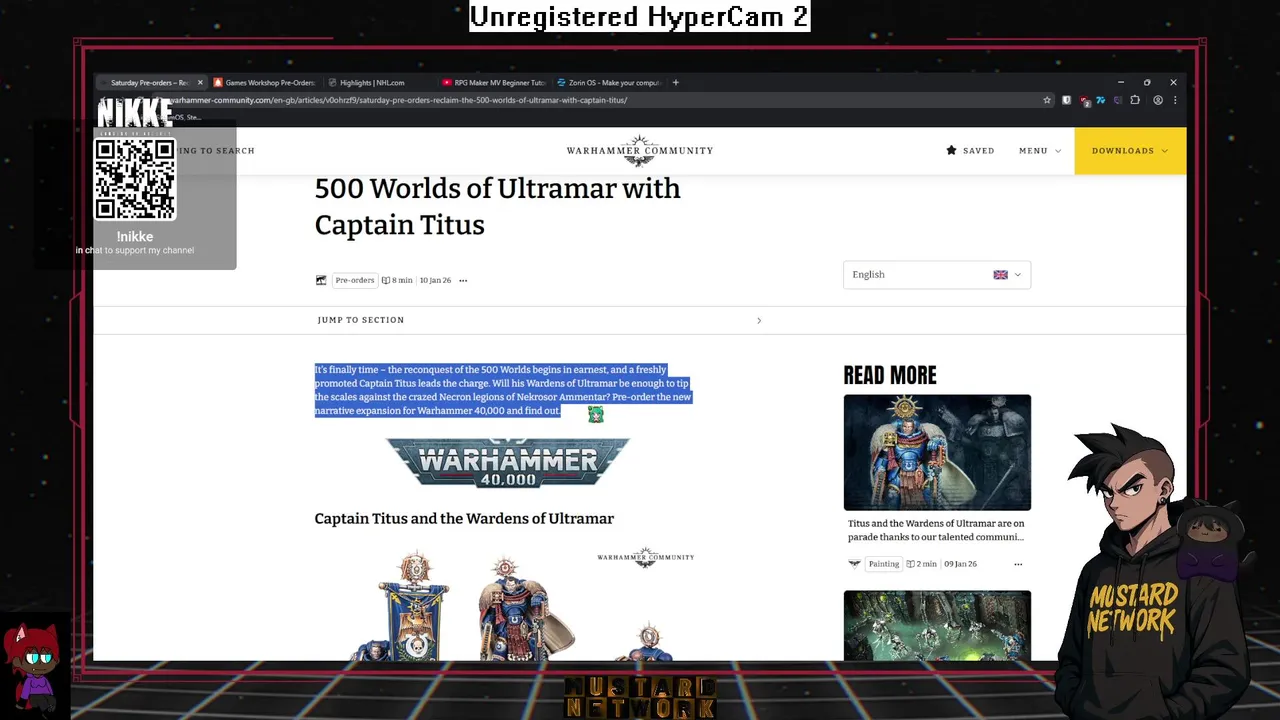Click the 2 min read time
The height and width of the screenshot is (720, 1280).
point(926,564)
